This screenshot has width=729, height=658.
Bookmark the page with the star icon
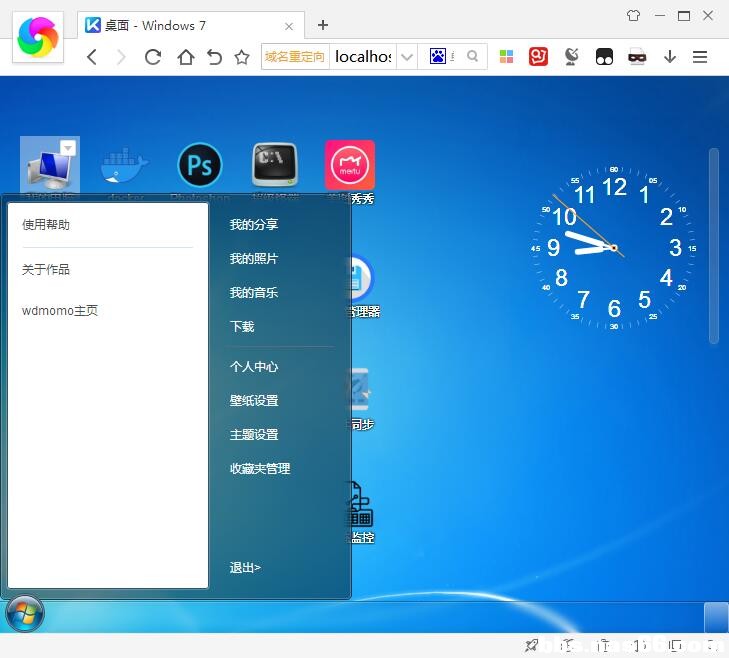click(x=242, y=57)
